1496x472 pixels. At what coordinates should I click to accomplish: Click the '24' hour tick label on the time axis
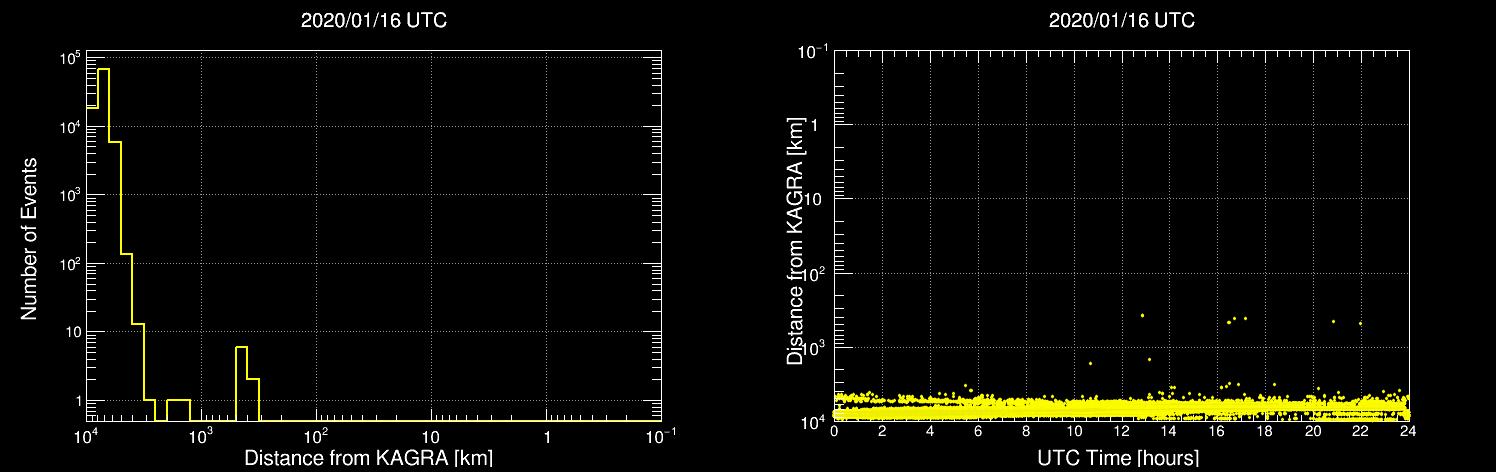(x=1408, y=433)
